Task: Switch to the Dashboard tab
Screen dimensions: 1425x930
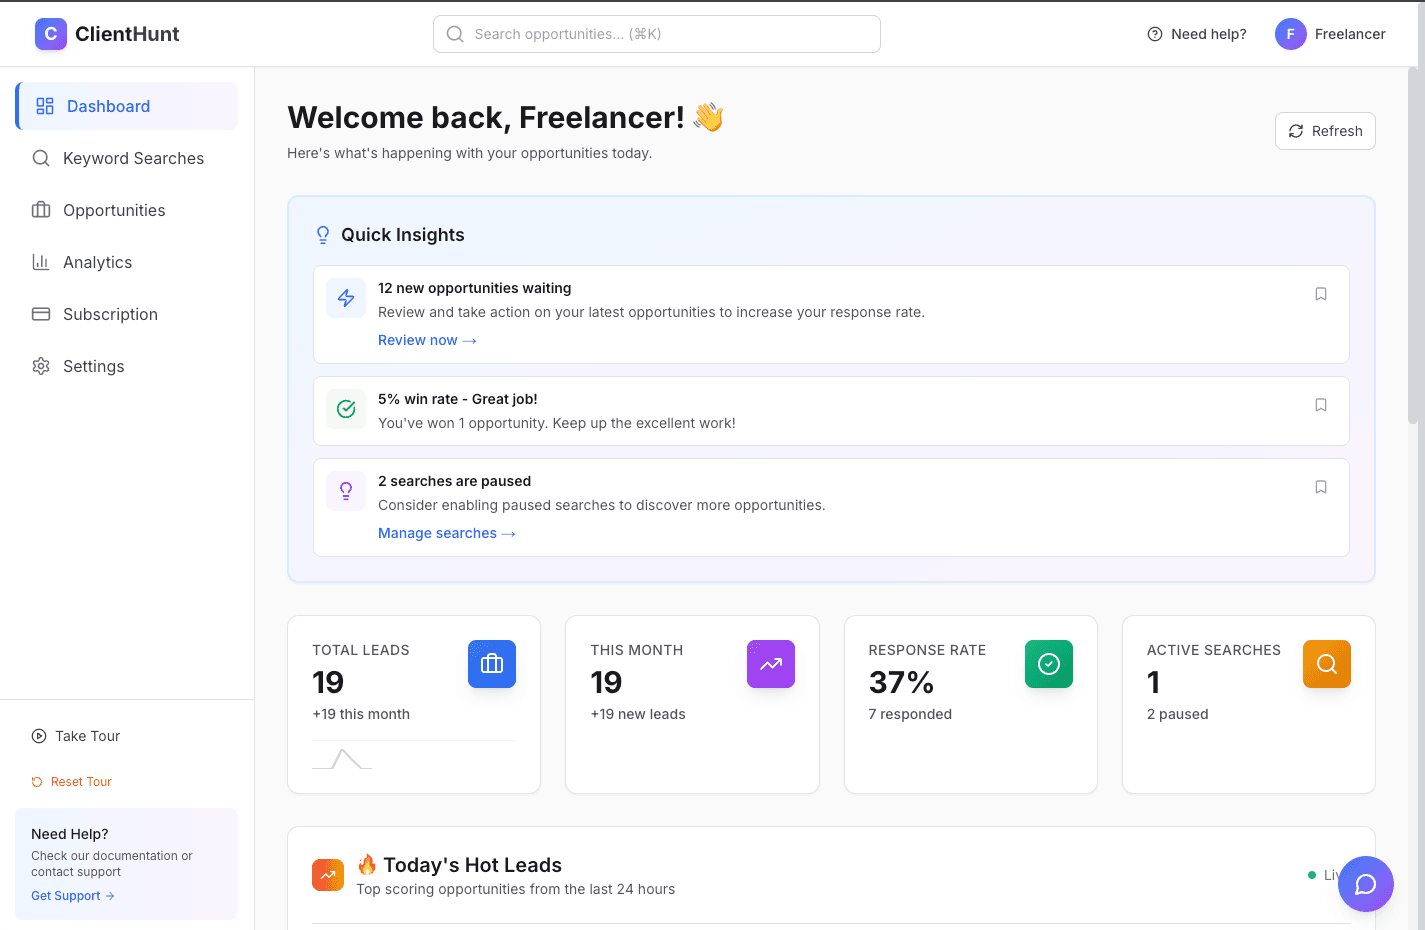Action: tap(108, 106)
